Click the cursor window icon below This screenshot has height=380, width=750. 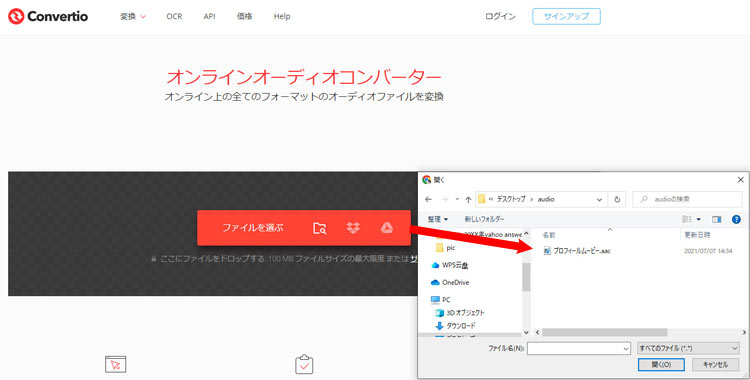(115, 365)
